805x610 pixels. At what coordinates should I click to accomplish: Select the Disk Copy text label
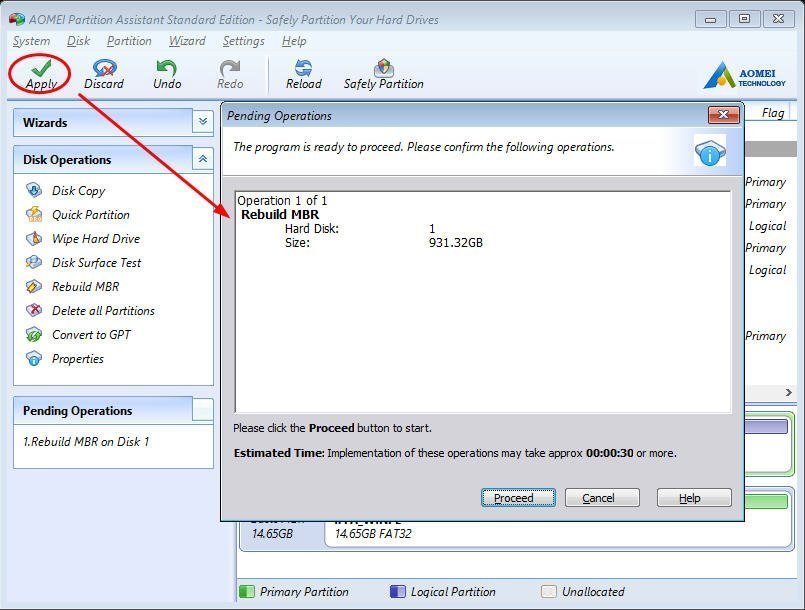click(79, 190)
